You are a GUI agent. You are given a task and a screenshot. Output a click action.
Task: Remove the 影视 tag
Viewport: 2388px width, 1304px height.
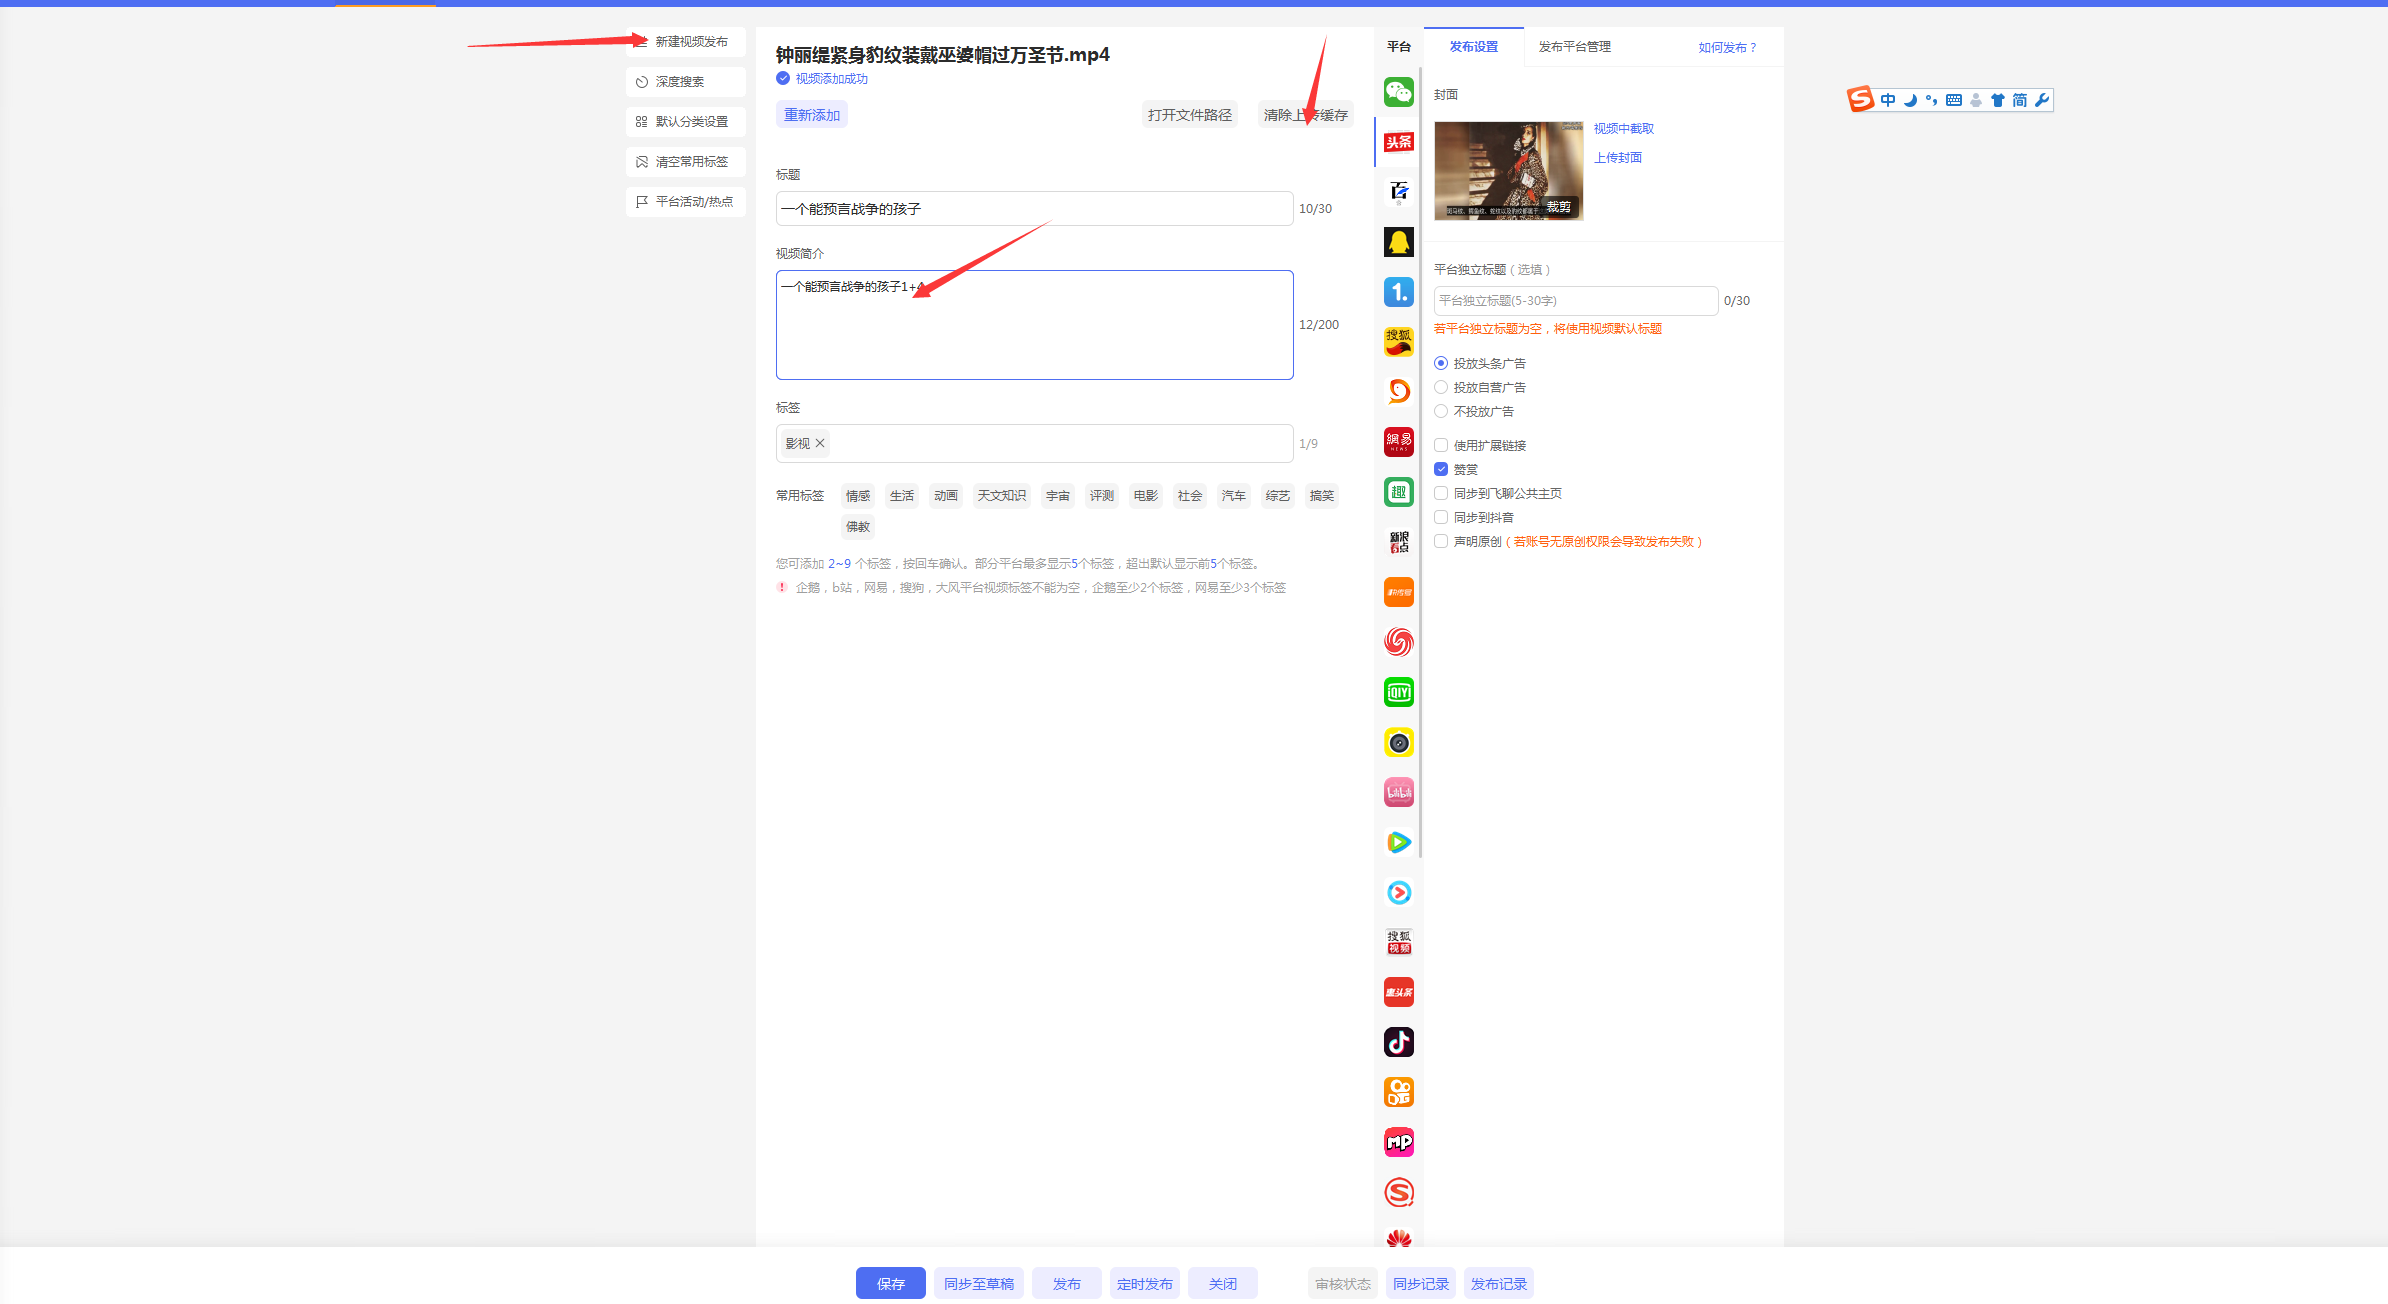tap(820, 443)
